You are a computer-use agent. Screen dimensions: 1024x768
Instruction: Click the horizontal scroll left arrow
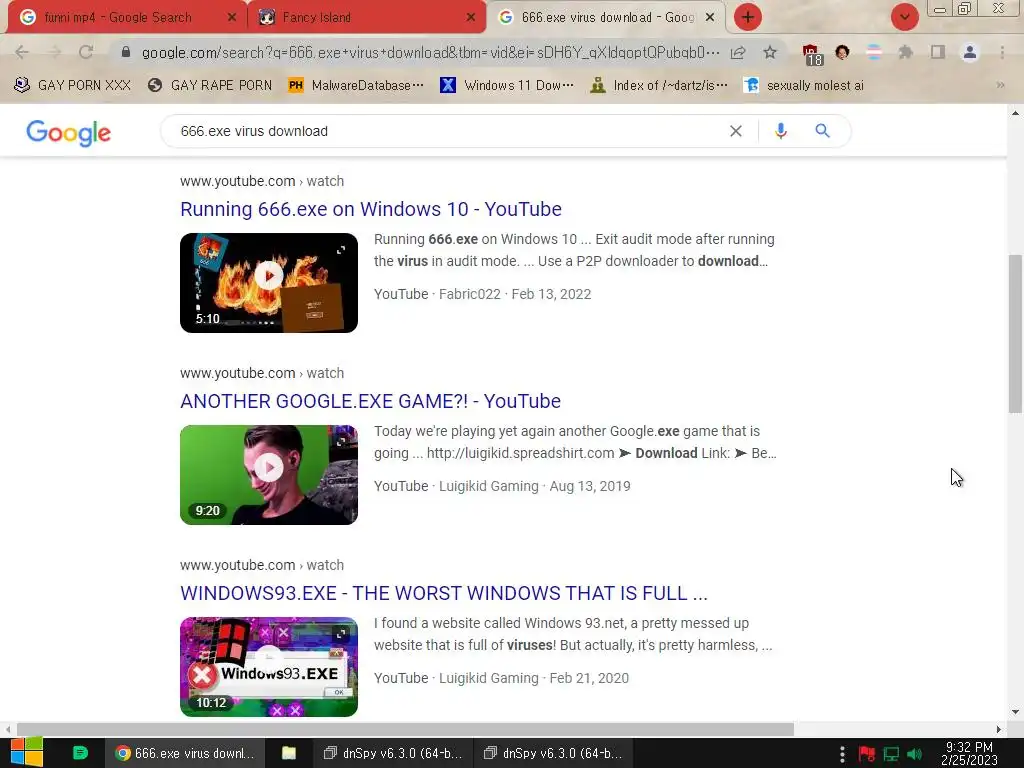pyautogui.click(x=8, y=729)
